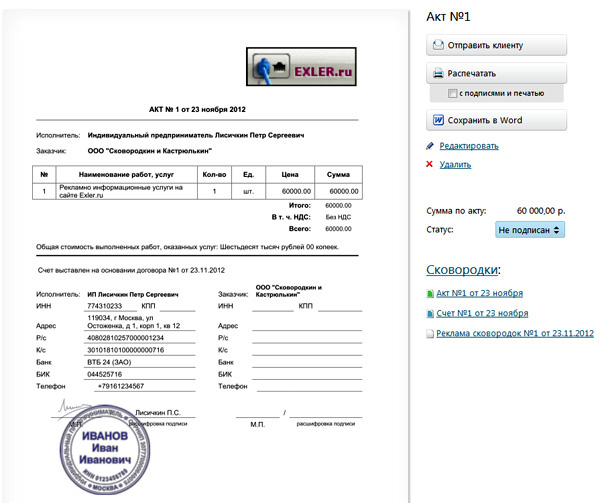600x503 pixels.
Task: Open 'Счет №1 от 23 ноября' link
Action: 481,313
